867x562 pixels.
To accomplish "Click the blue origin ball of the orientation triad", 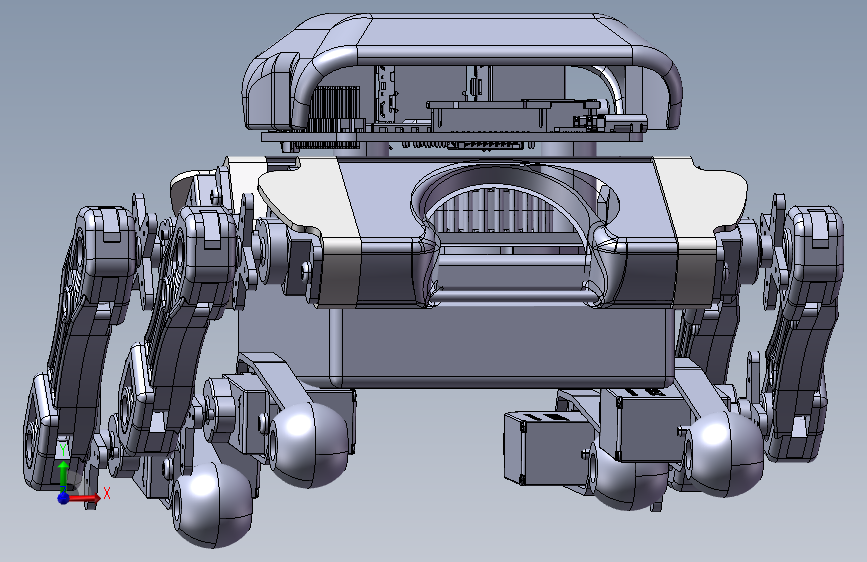I will point(64,498).
